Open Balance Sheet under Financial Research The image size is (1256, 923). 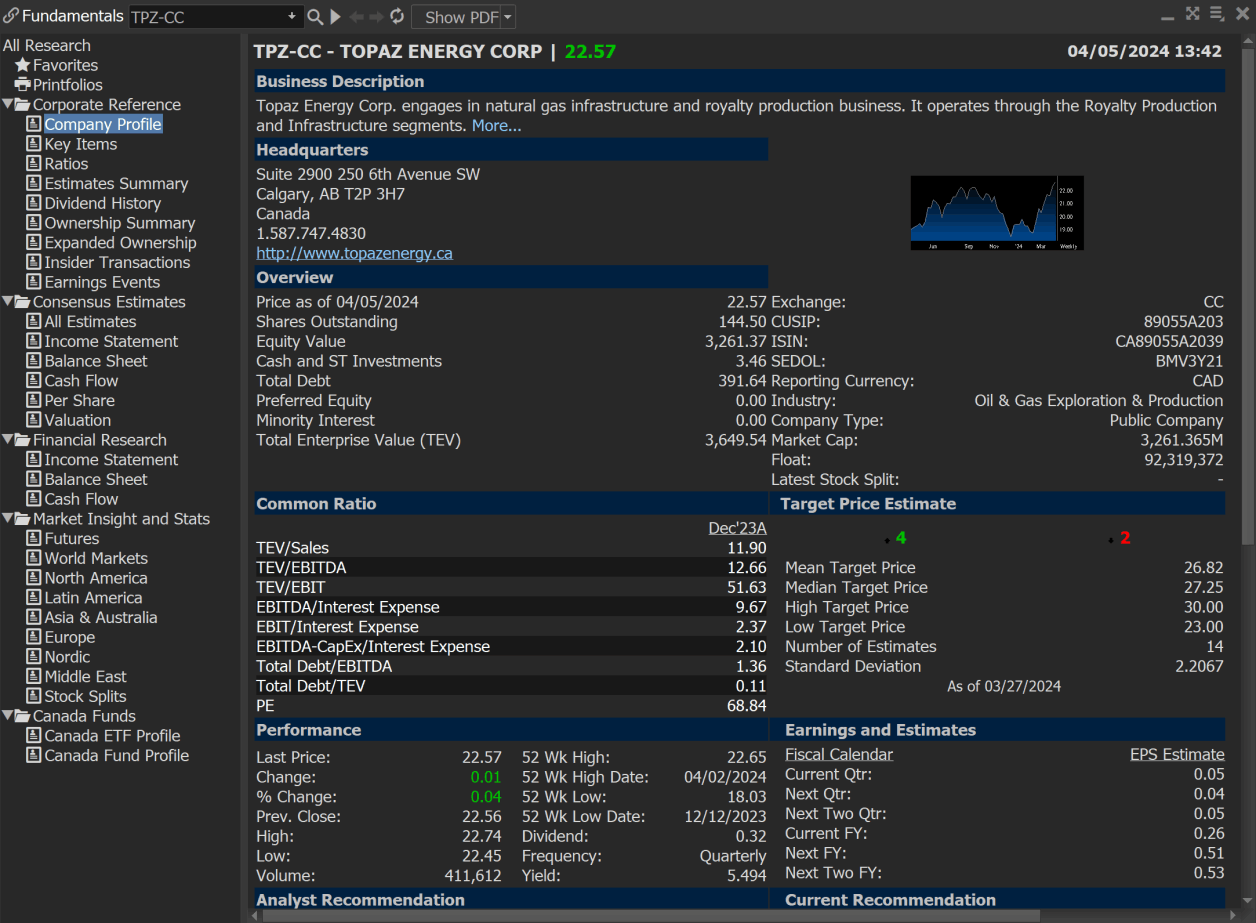click(96, 479)
